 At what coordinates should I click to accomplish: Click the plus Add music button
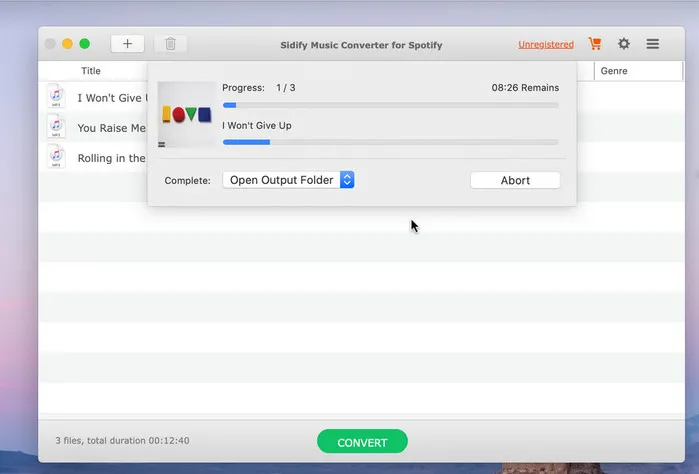pos(127,44)
